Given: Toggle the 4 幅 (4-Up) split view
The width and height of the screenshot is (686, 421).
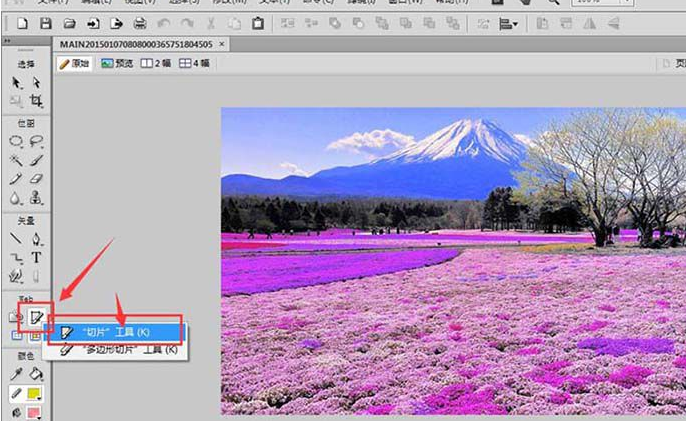Looking at the screenshot, I should 194,63.
